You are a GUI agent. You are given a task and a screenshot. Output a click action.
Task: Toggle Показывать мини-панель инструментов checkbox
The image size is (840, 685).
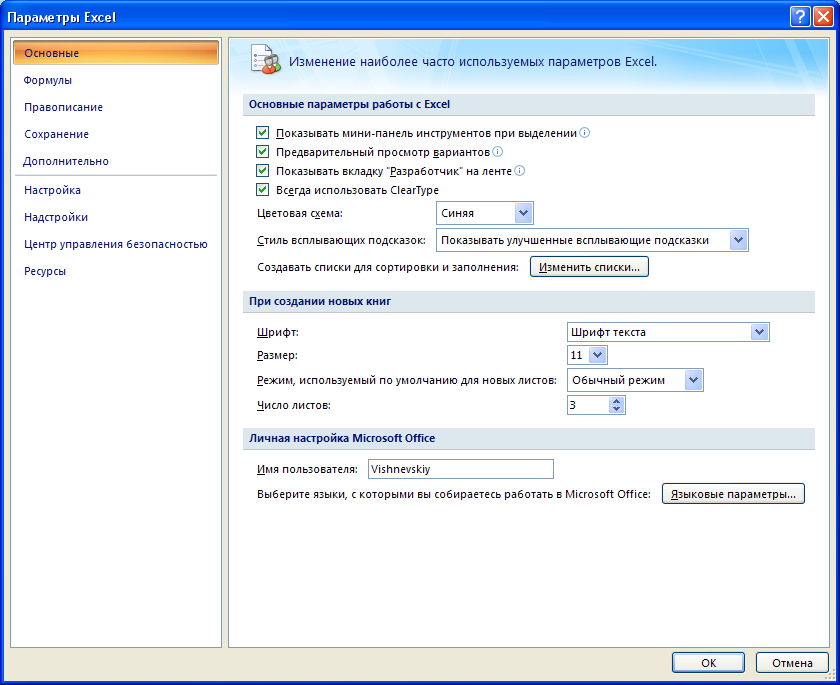click(x=262, y=132)
